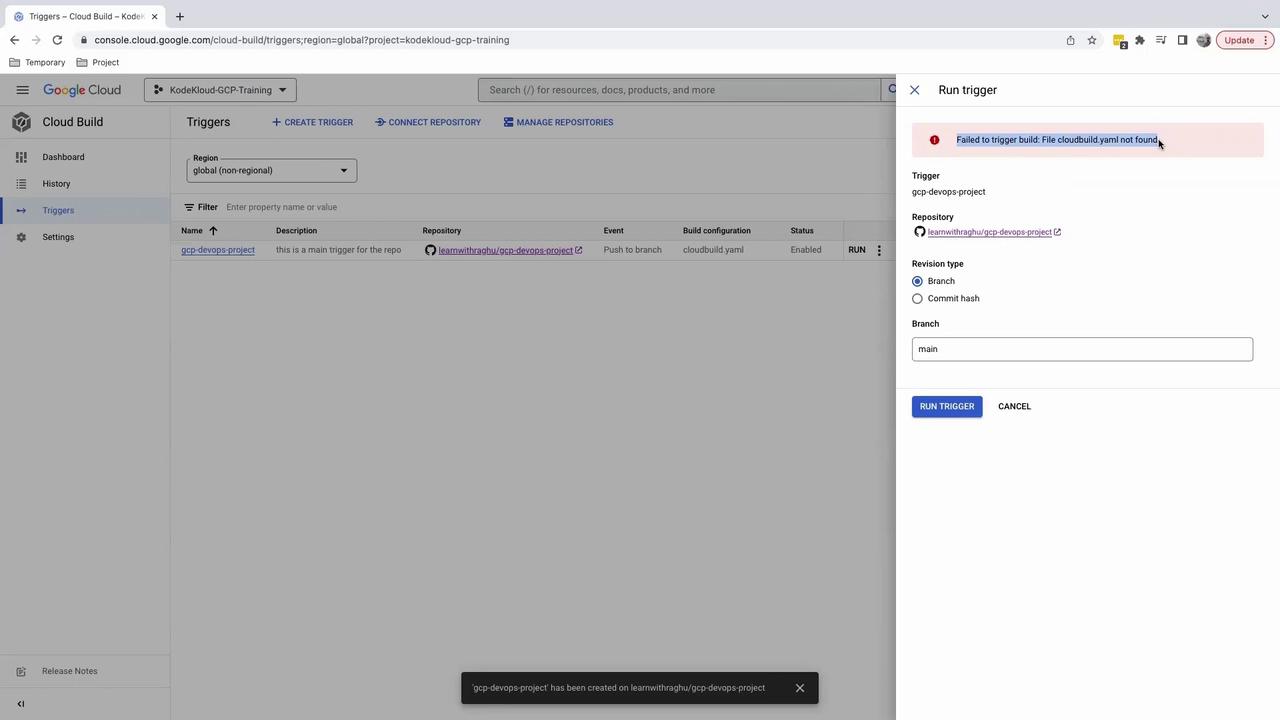Click the browser Update button
The height and width of the screenshot is (720, 1280).
click(x=1245, y=40)
